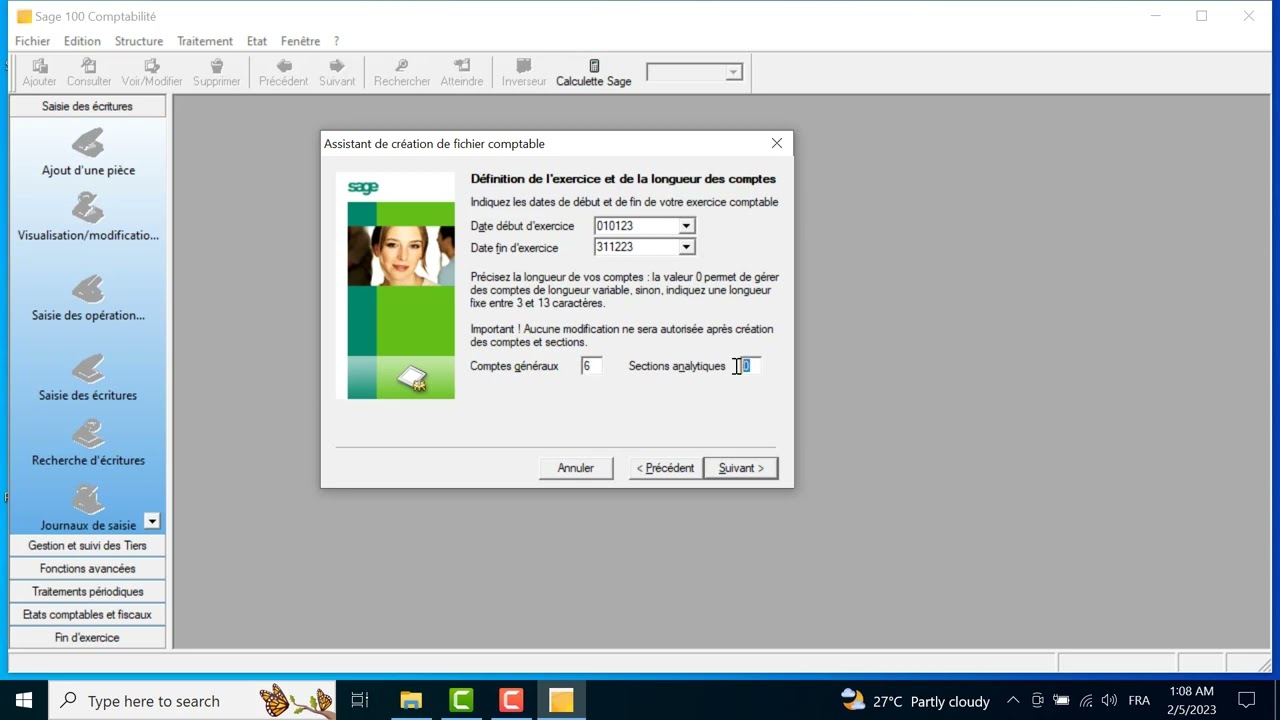The image size is (1280, 720).
Task: Click the Voir/Modifier toolbar icon
Action: [152, 66]
